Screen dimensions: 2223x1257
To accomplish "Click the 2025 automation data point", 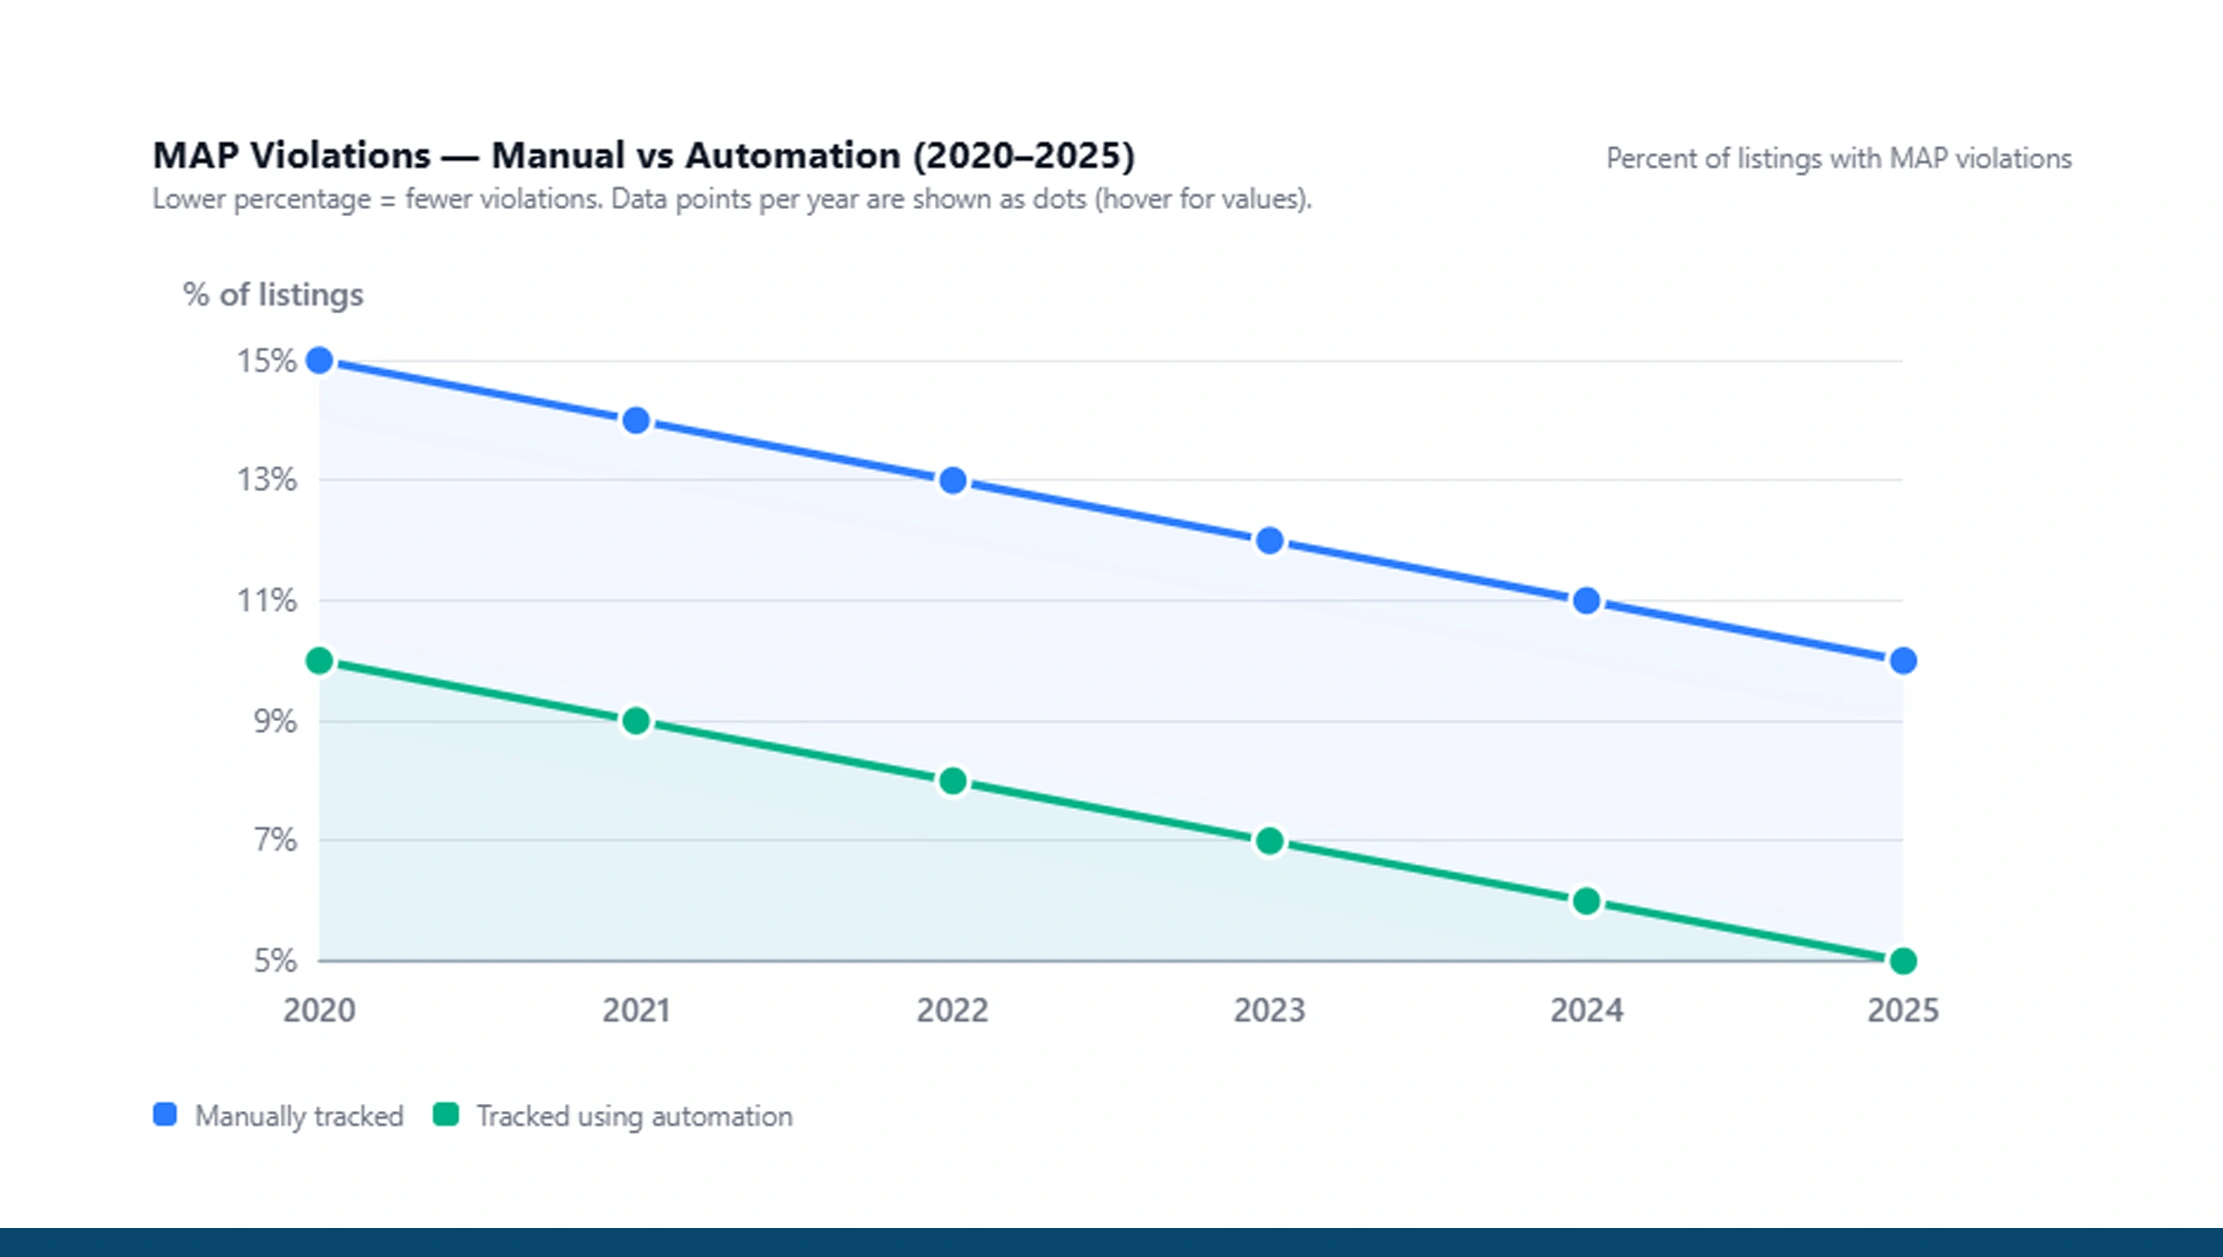I will point(1903,961).
